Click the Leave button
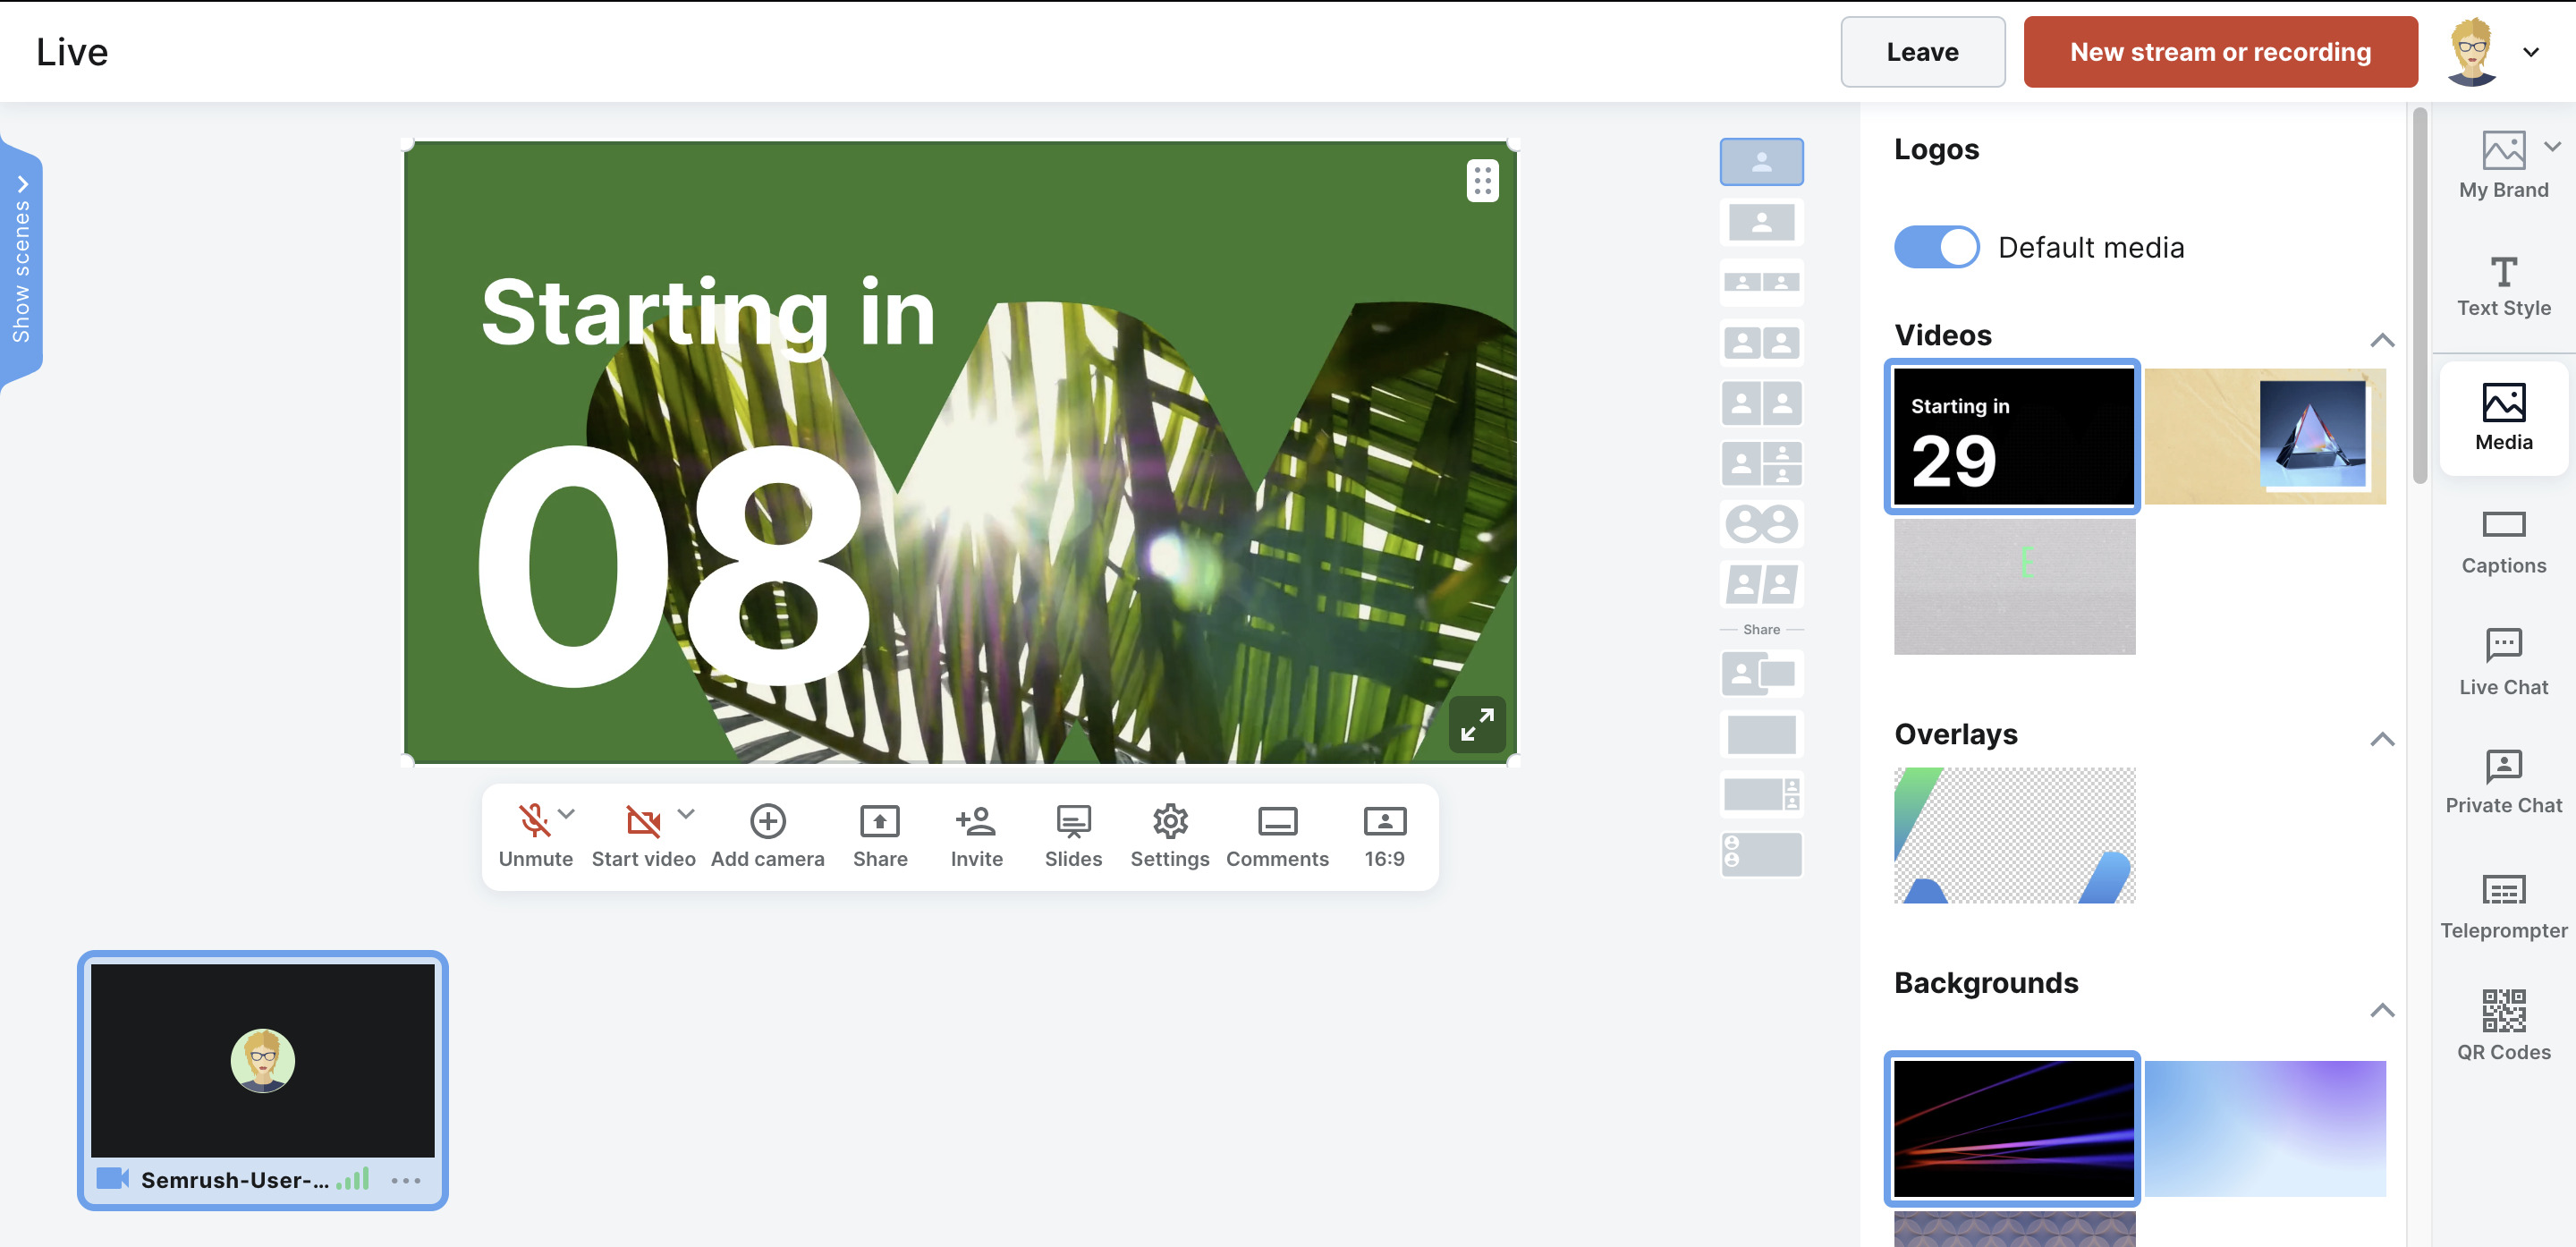Screen dimensions: 2576x1247 click(1922, 51)
